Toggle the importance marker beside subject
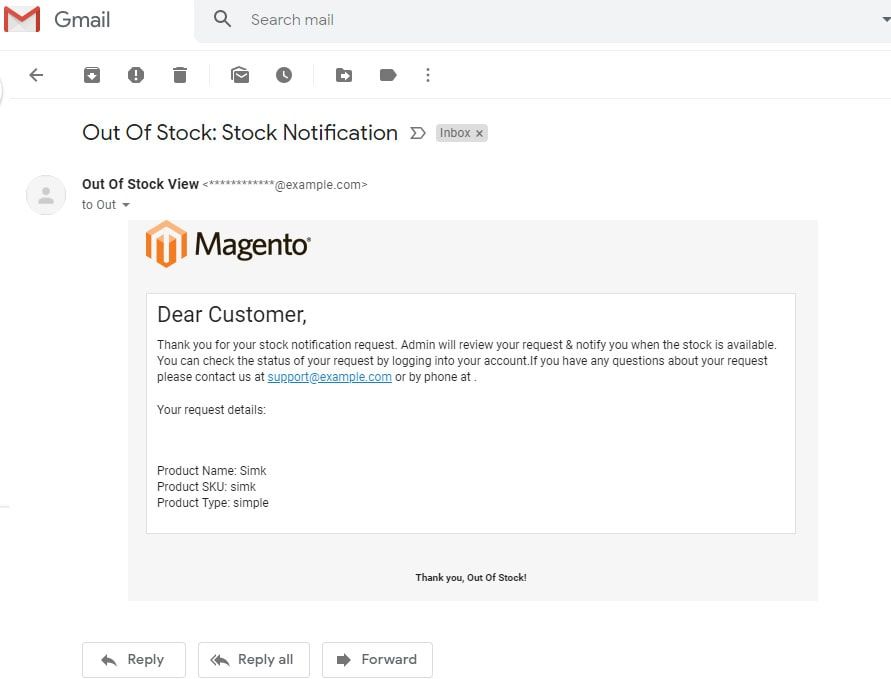The image size is (891, 679). tap(418, 133)
